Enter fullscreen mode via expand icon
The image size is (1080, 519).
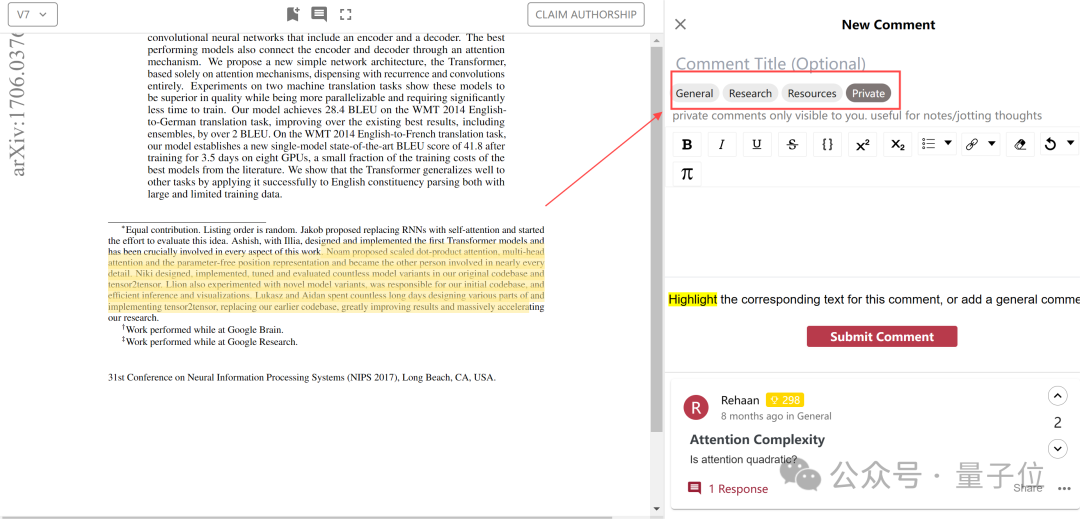click(x=346, y=14)
